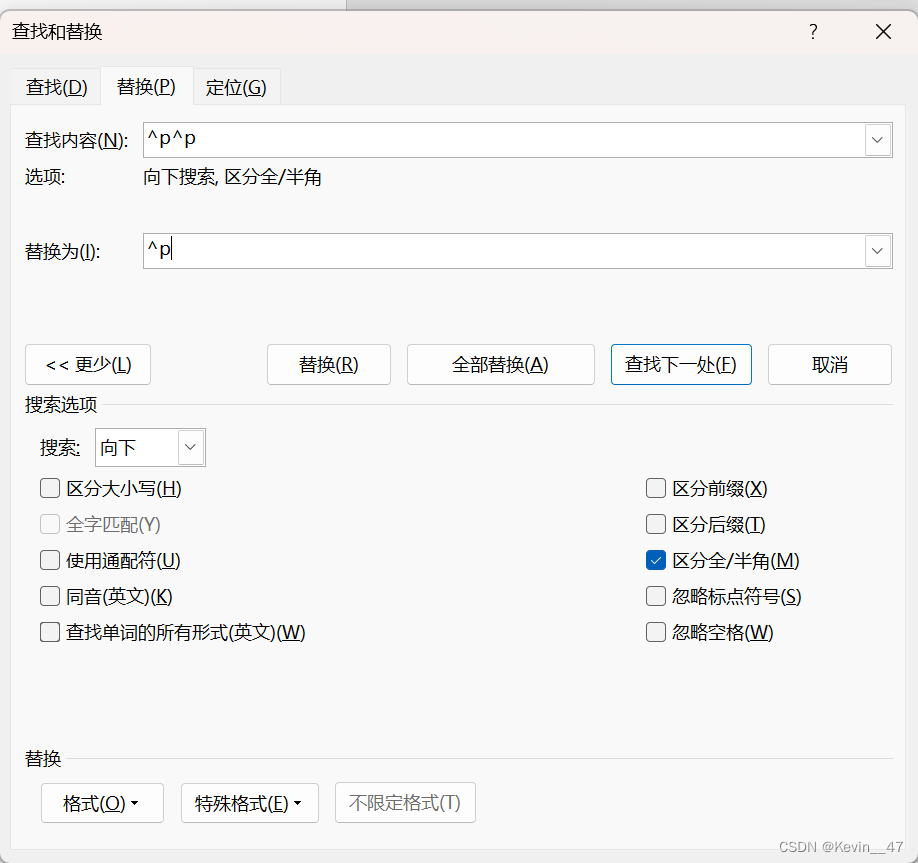Close the Find and Replace dialog

(x=883, y=32)
